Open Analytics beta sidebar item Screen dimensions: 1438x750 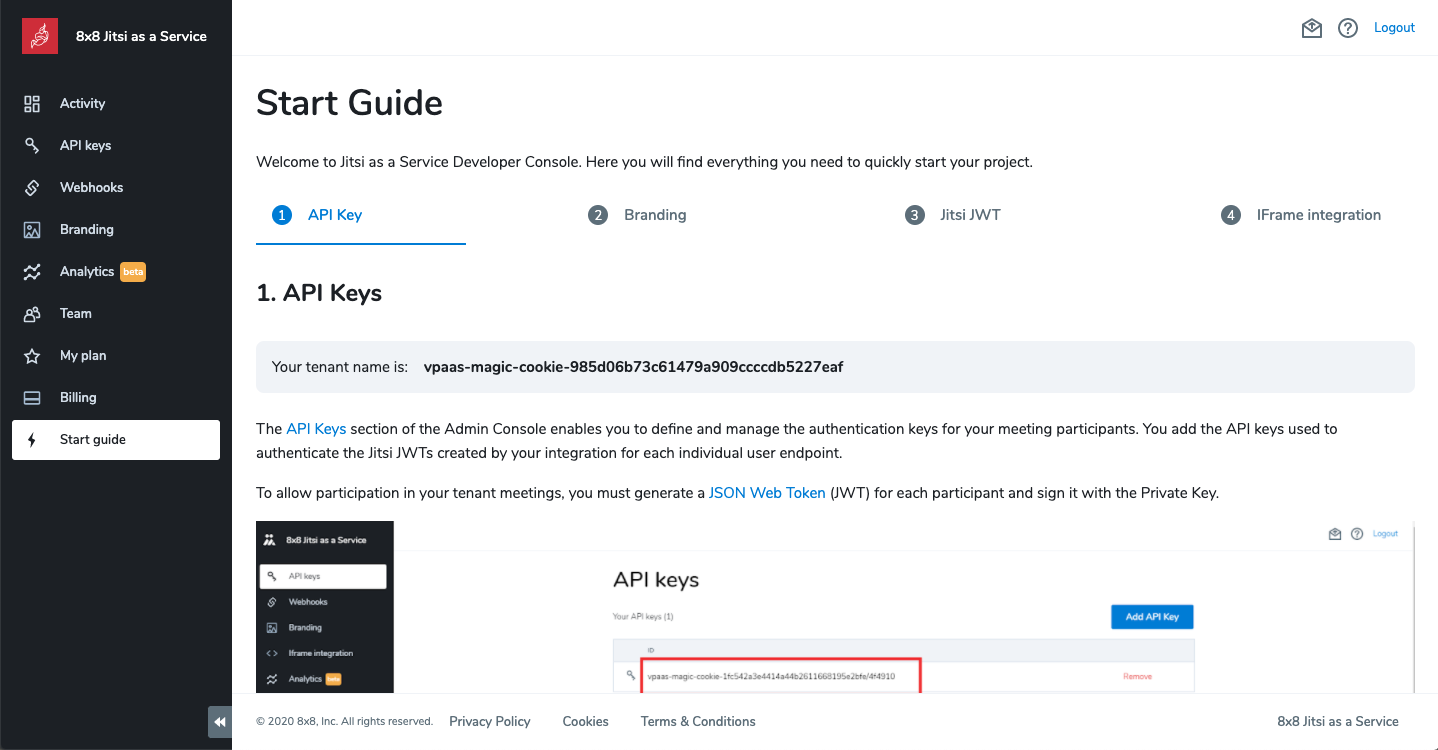tap(116, 272)
